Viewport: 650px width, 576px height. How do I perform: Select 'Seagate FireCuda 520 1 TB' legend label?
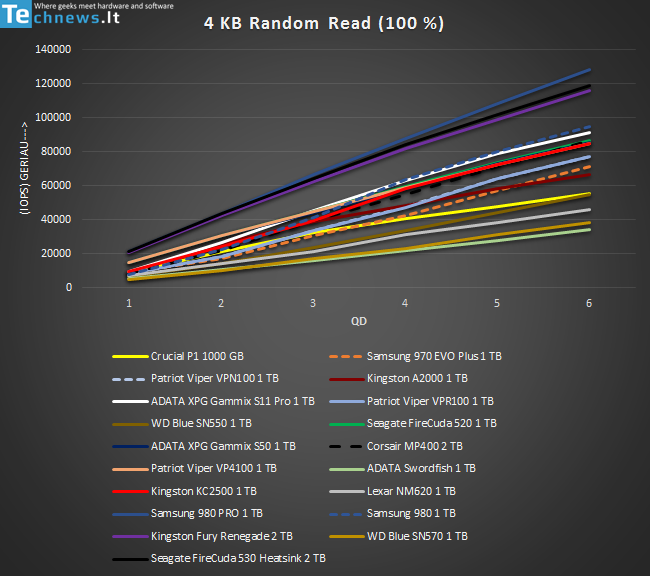(432, 423)
